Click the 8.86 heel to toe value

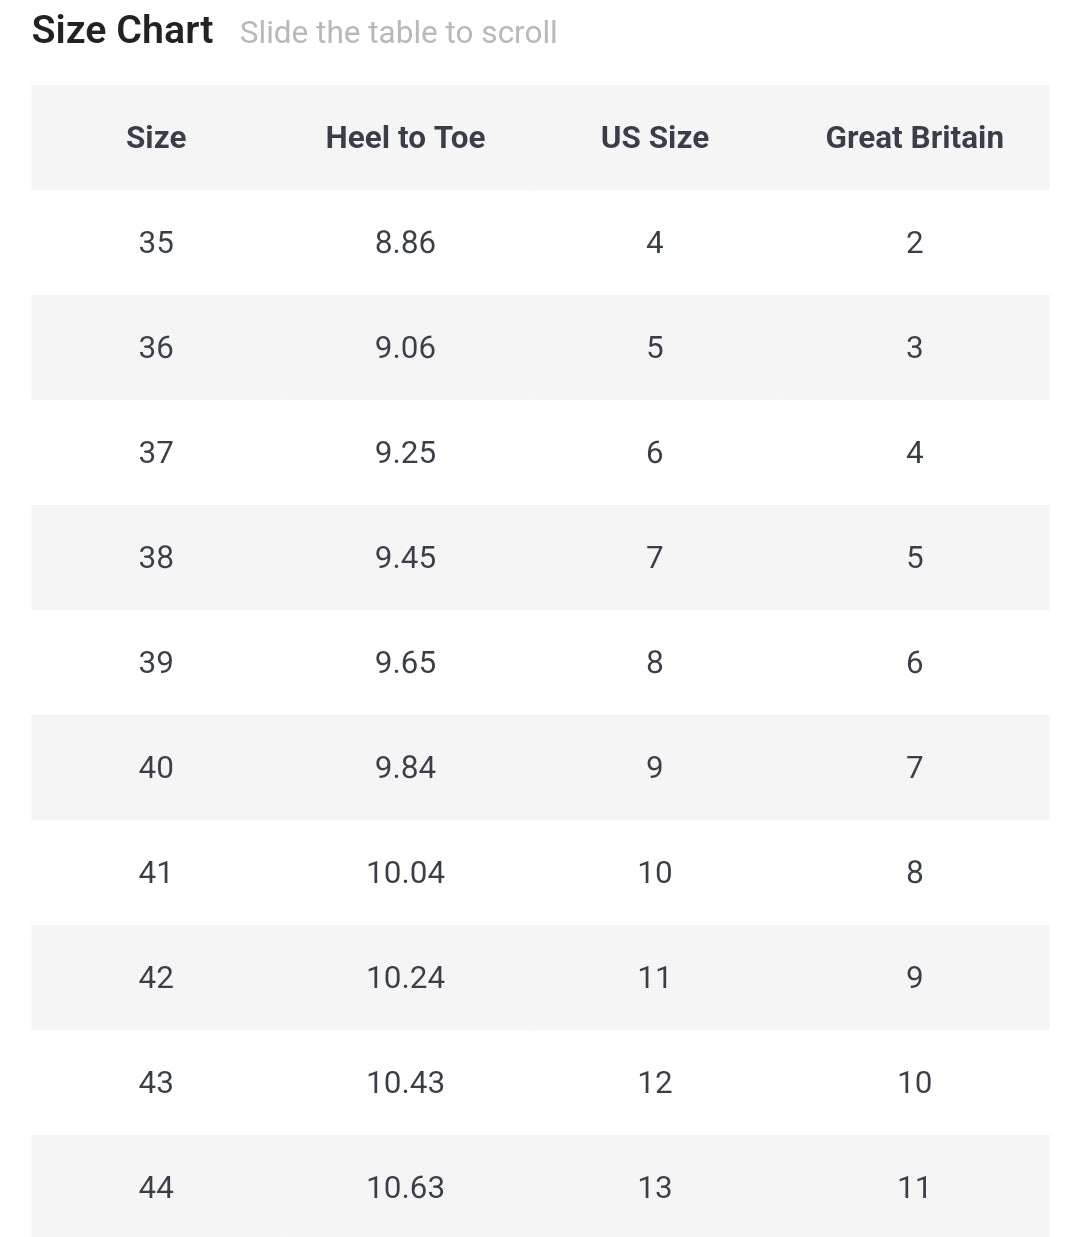point(405,242)
